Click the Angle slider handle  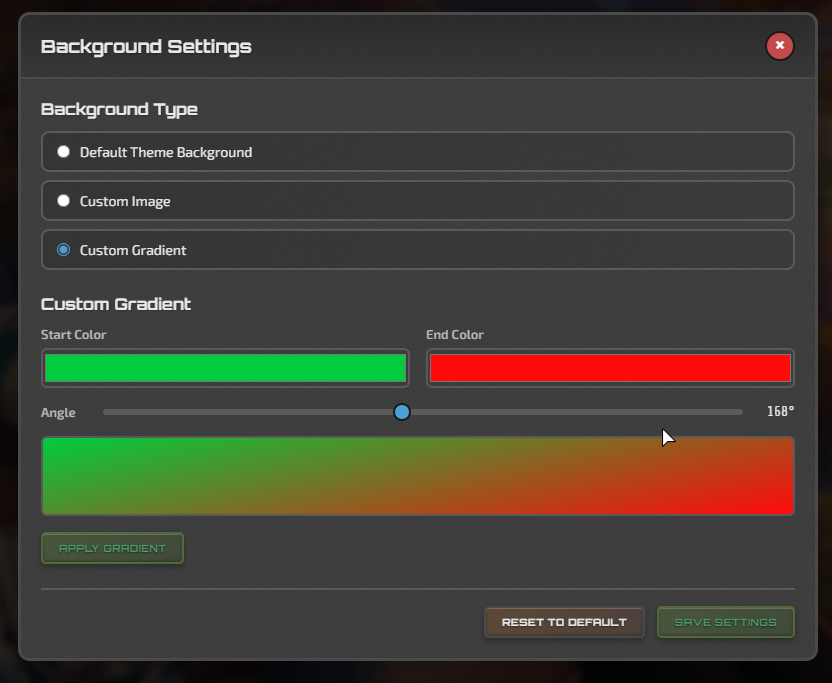[x=402, y=412]
